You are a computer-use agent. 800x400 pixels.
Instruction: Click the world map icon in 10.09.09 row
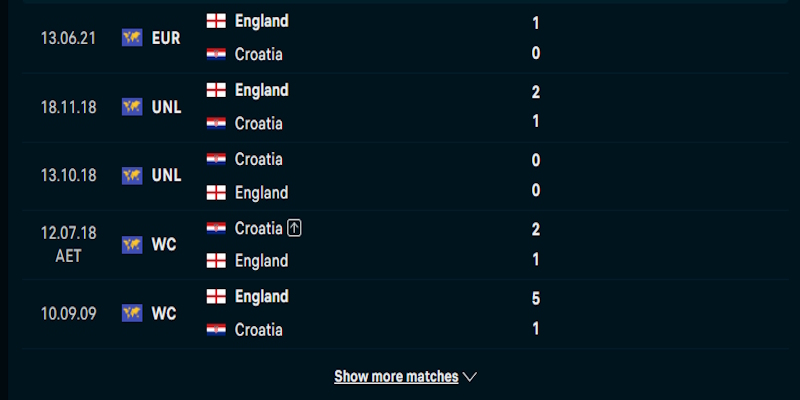coord(132,313)
